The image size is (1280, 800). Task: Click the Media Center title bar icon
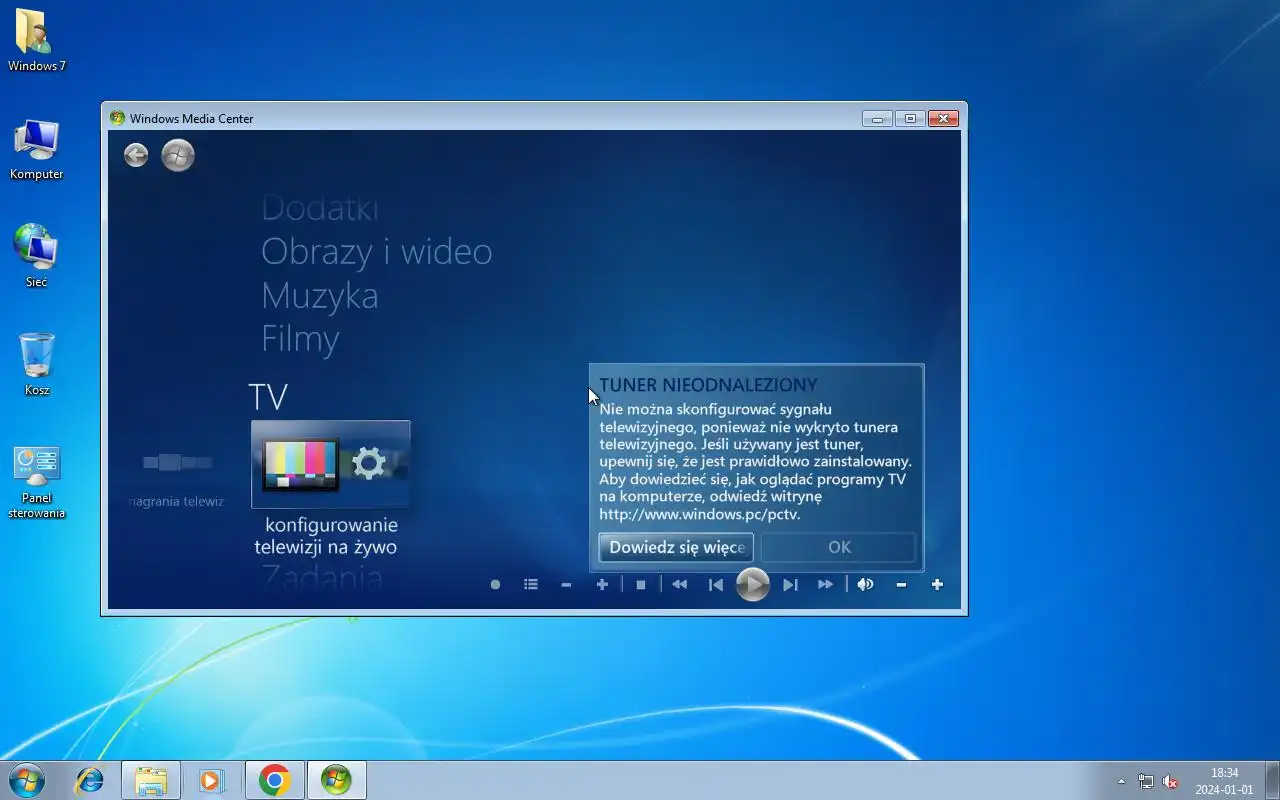tap(117, 118)
